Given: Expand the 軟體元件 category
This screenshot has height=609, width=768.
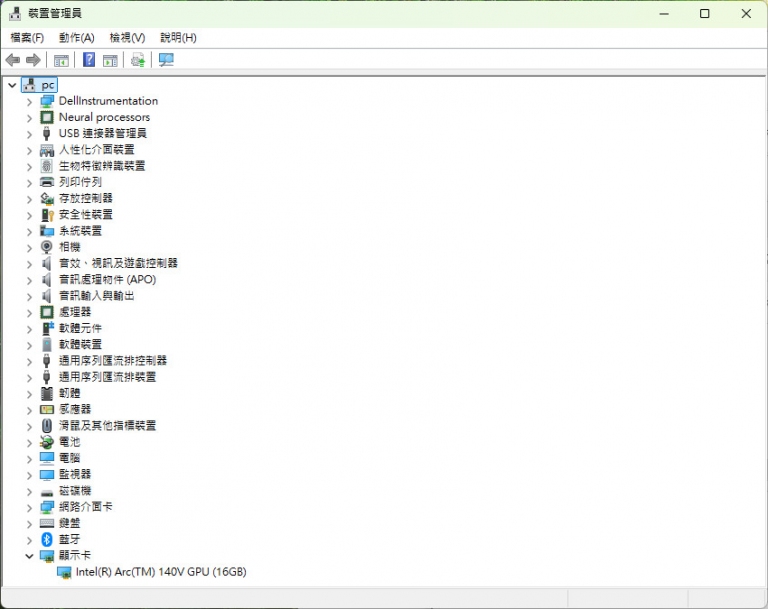Looking at the screenshot, I should click(x=29, y=329).
